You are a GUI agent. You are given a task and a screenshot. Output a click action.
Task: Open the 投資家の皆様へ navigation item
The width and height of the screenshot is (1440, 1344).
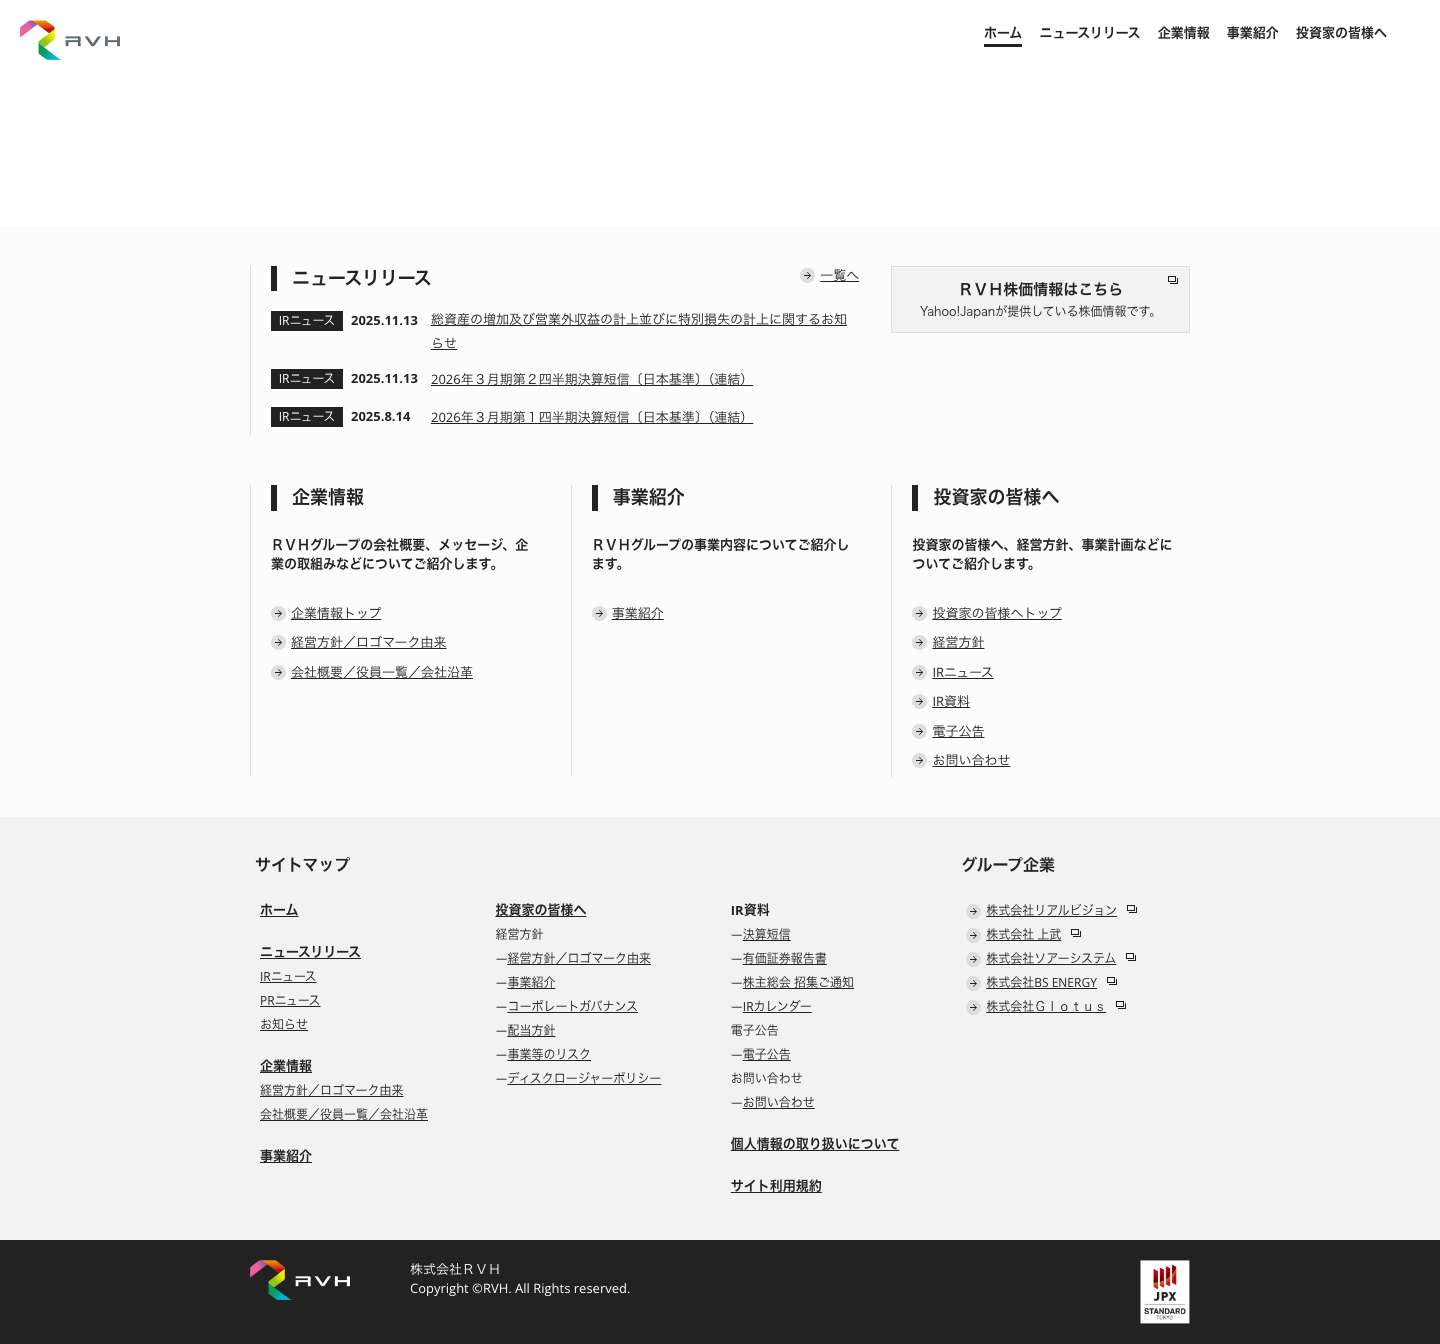pos(1340,33)
